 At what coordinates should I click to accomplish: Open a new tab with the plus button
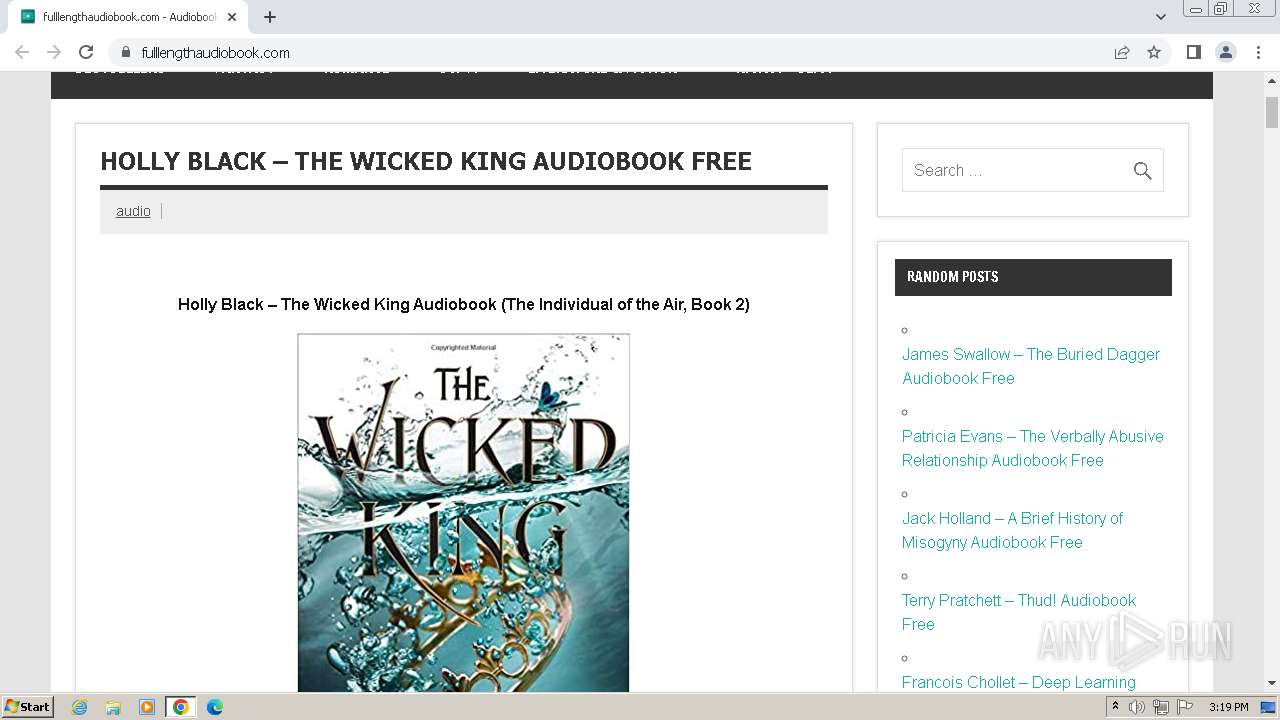click(270, 17)
